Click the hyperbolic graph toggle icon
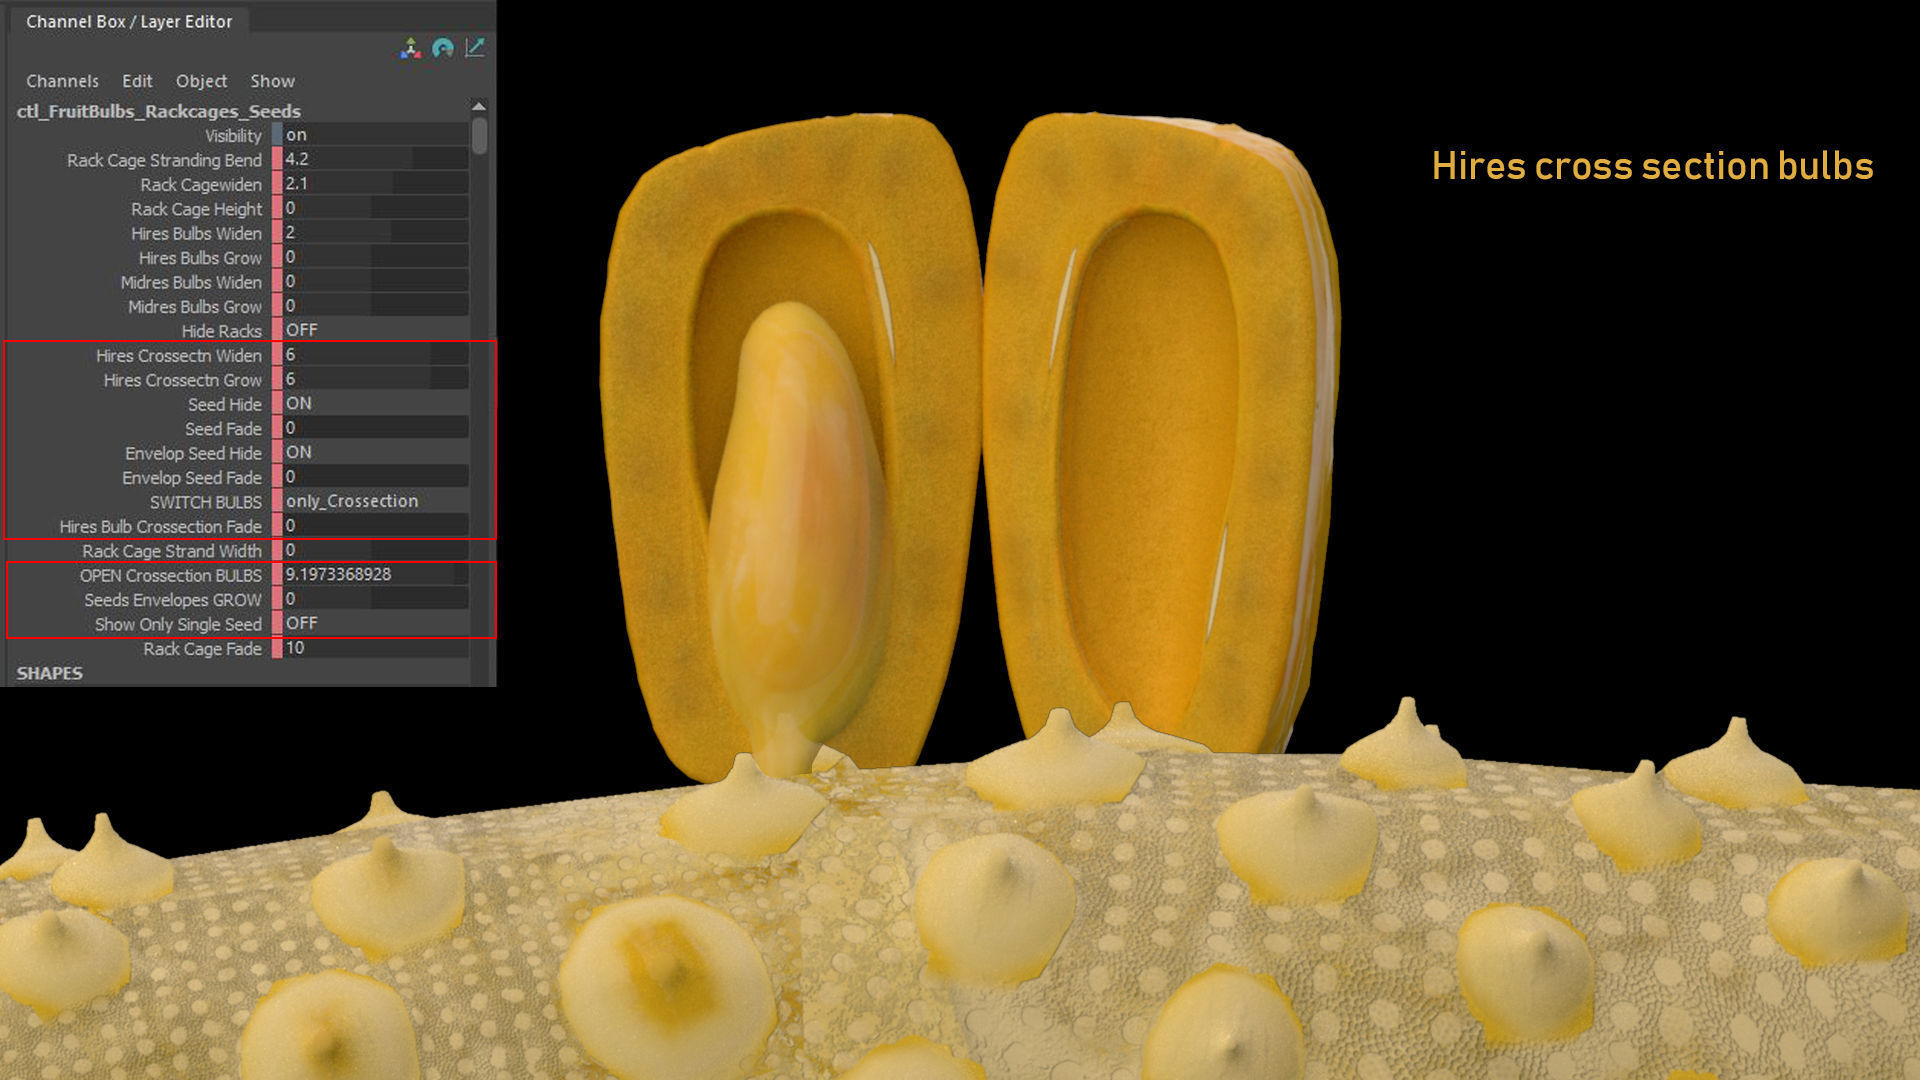Viewport: 1920px width, 1080px height. tap(475, 48)
